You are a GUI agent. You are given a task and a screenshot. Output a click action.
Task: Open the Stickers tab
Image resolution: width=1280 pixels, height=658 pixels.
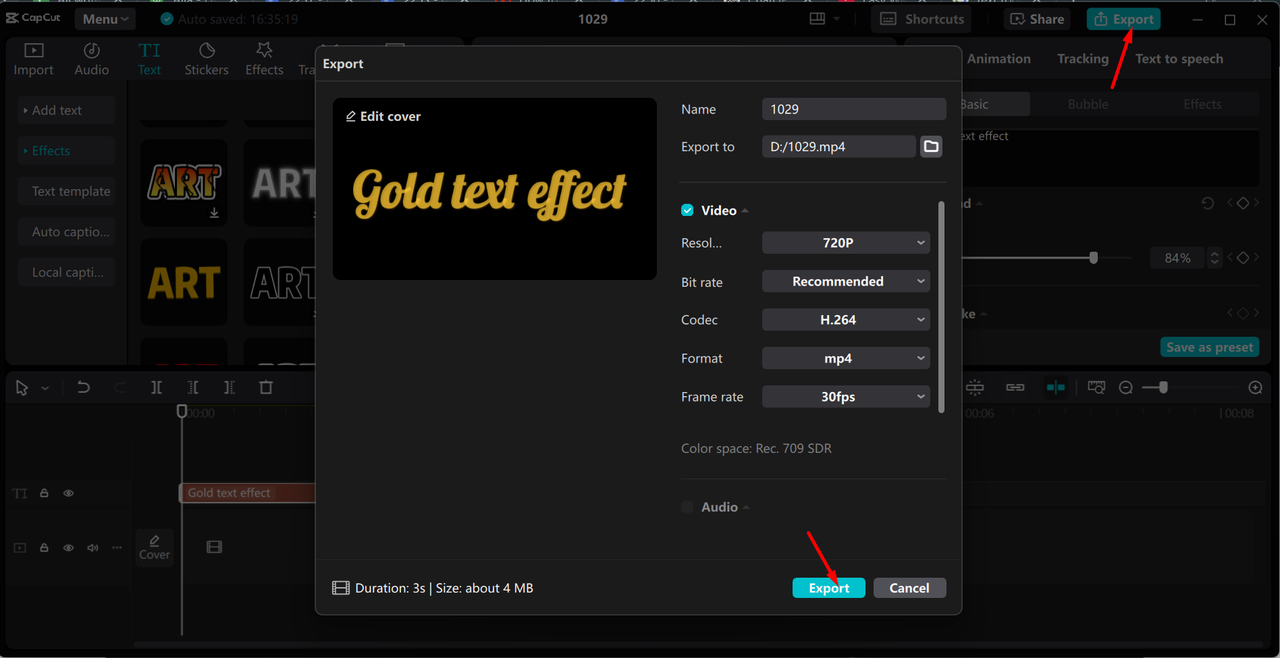click(x=206, y=59)
